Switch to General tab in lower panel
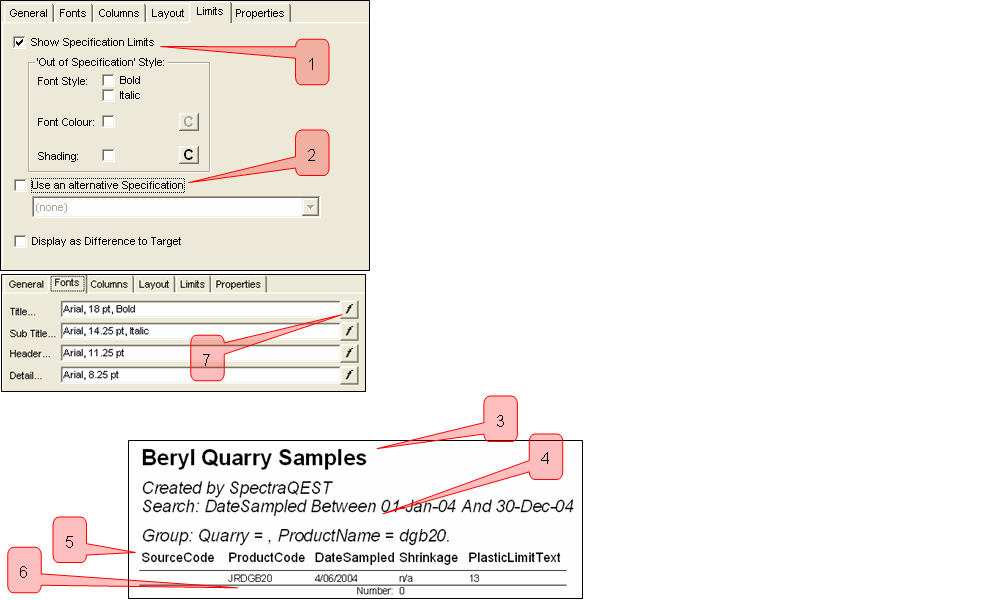The width and height of the screenshot is (1000, 600). coord(27,284)
